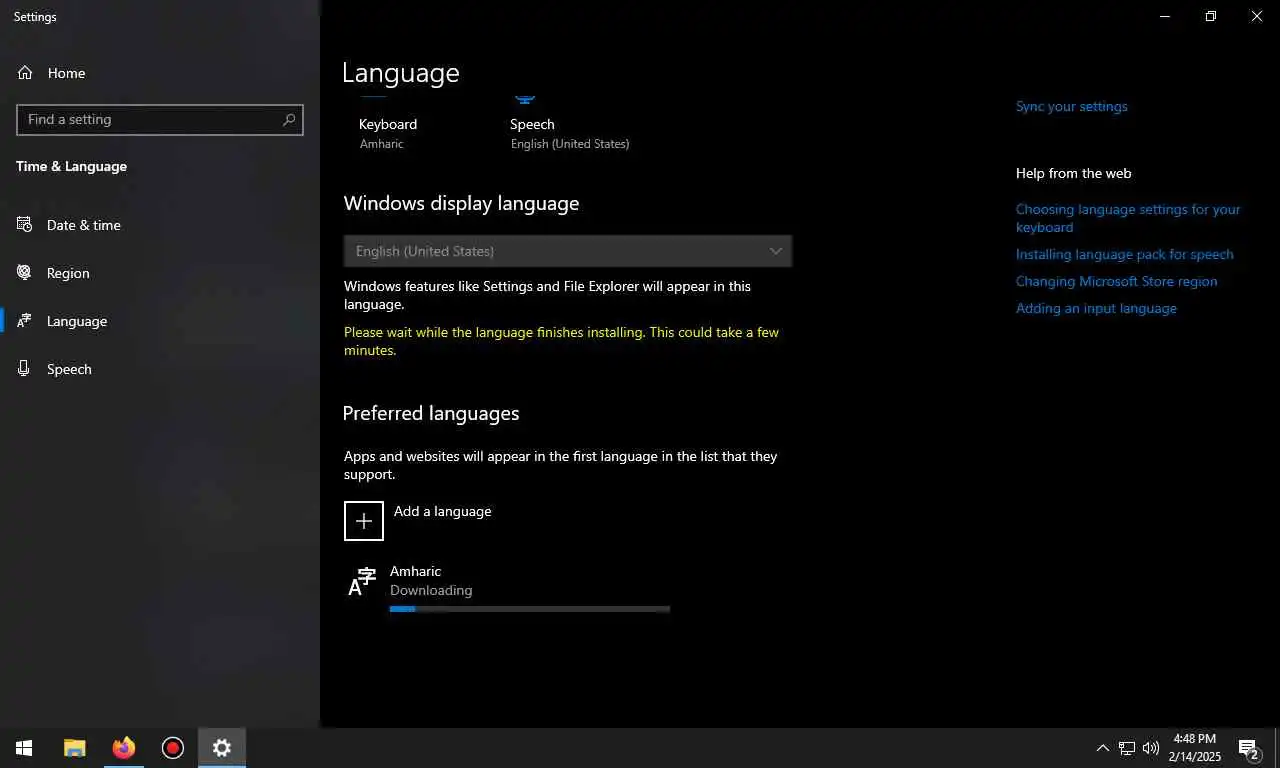Go to Settings Home

[160, 73]
